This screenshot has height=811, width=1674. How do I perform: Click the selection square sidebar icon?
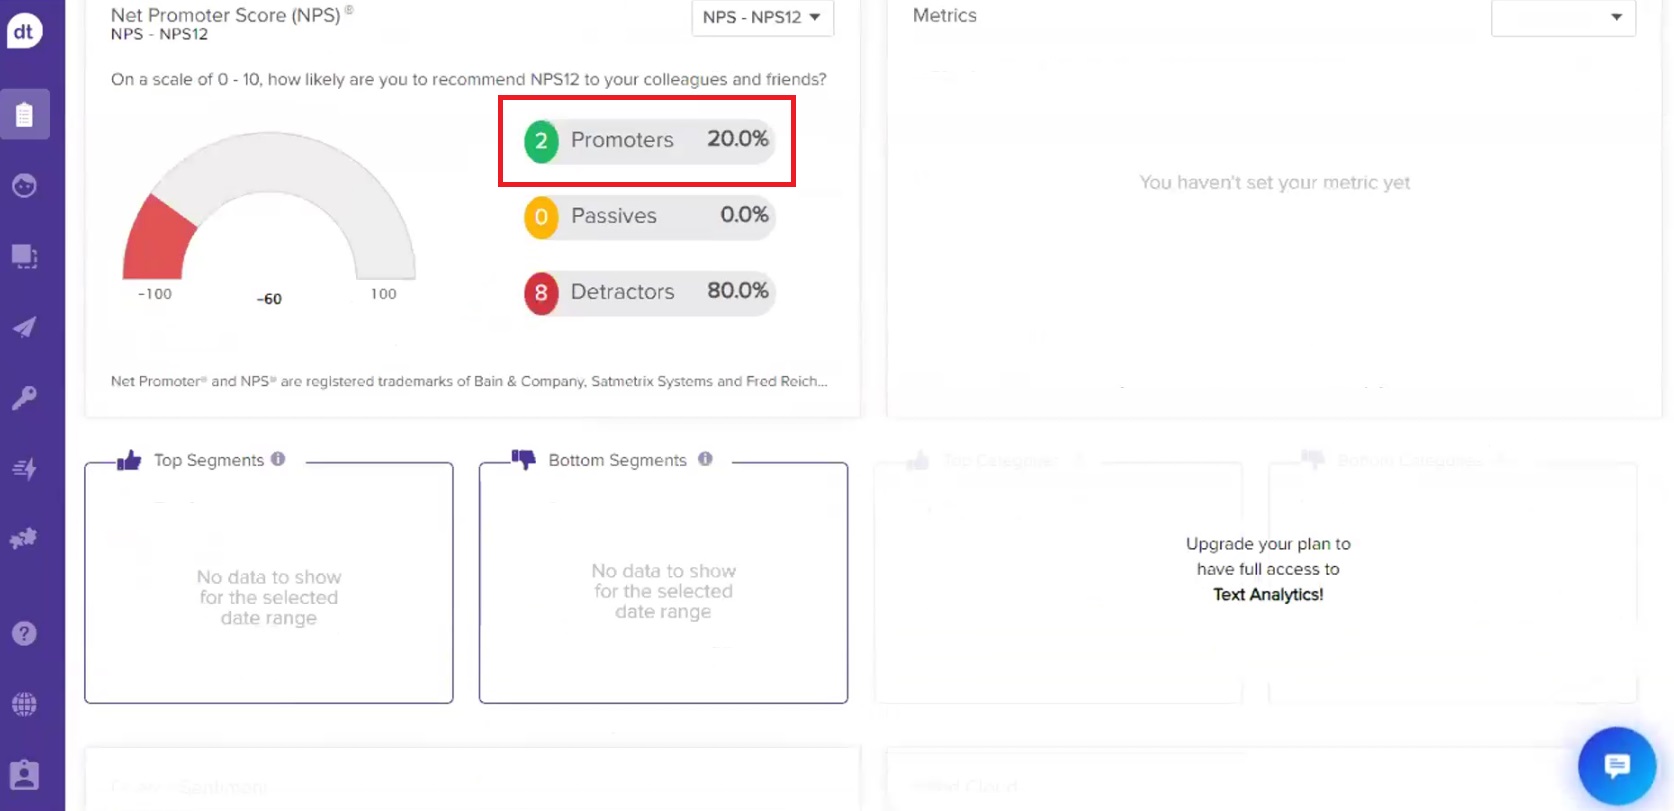[x=25, y=257]
